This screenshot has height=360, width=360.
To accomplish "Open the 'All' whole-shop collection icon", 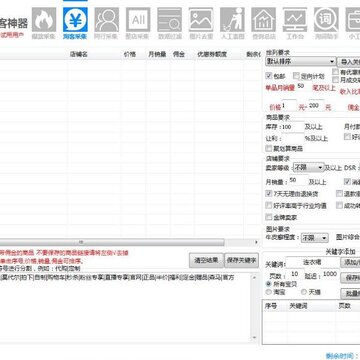I will (138, 20).
